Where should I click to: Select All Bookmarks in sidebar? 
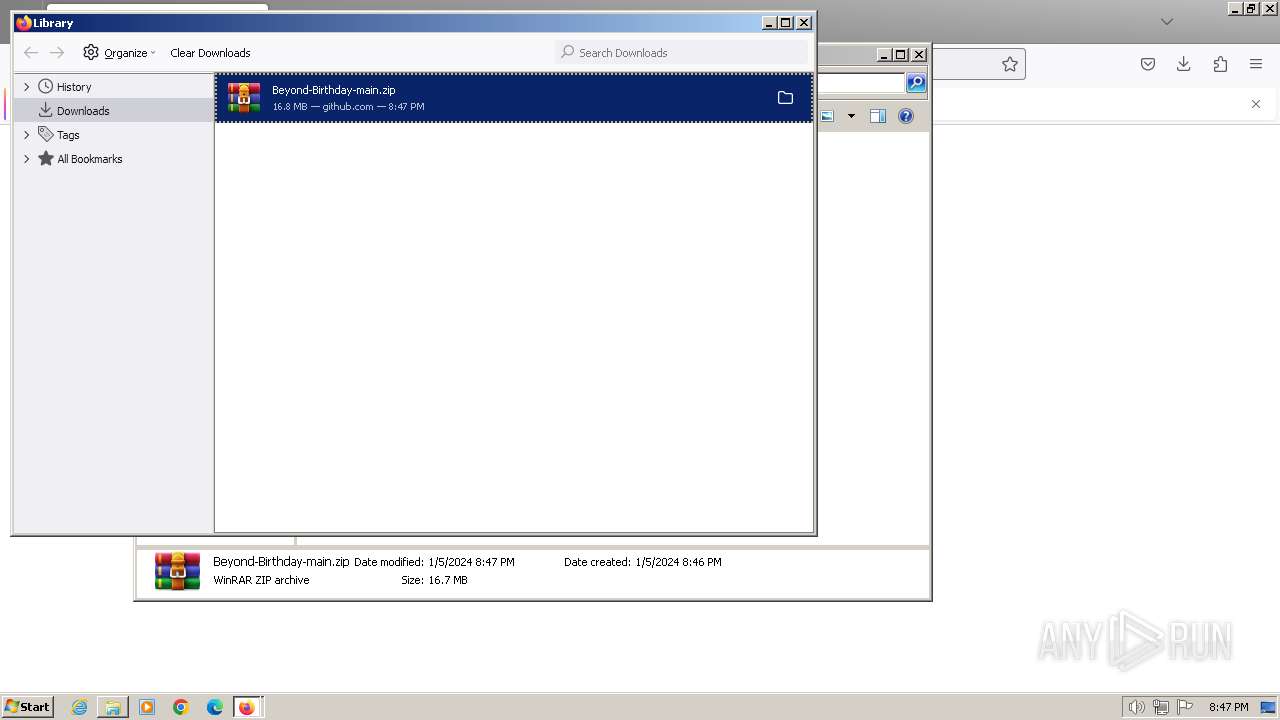click(90, 159)
